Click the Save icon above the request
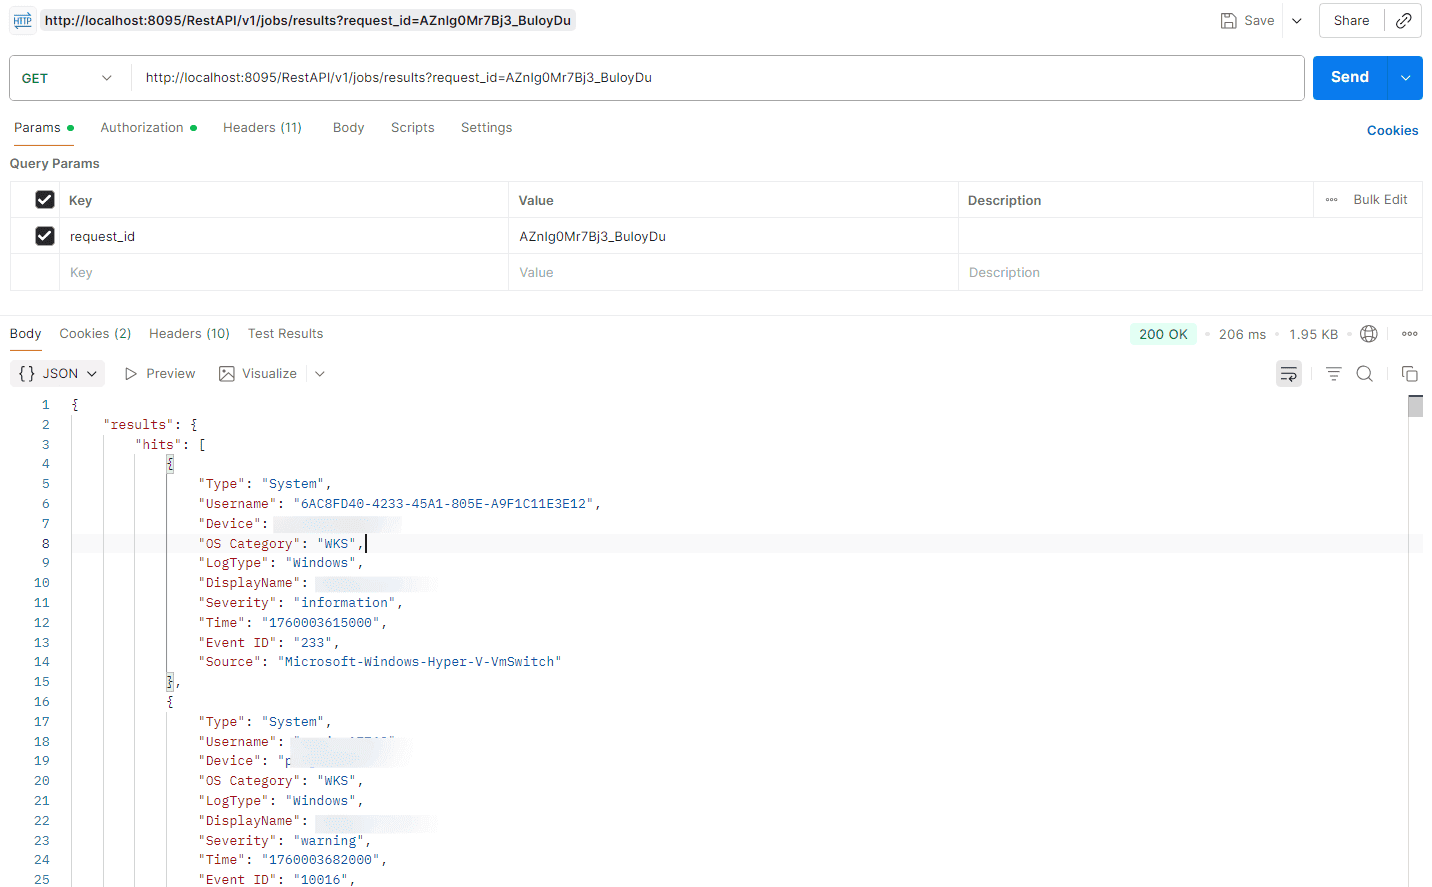 (1229, 20)
